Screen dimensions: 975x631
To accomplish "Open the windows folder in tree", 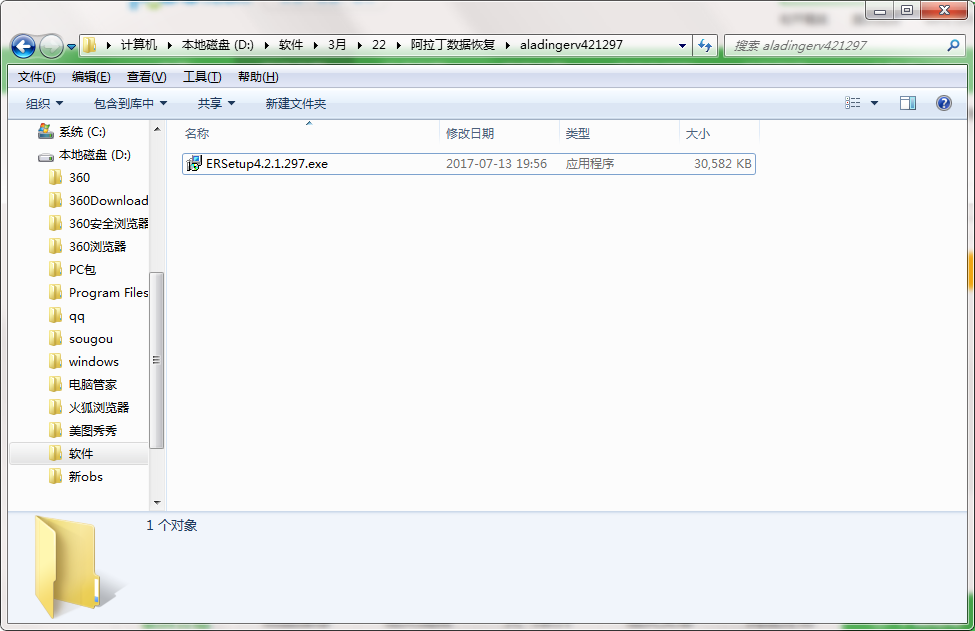I will (93, 361).
